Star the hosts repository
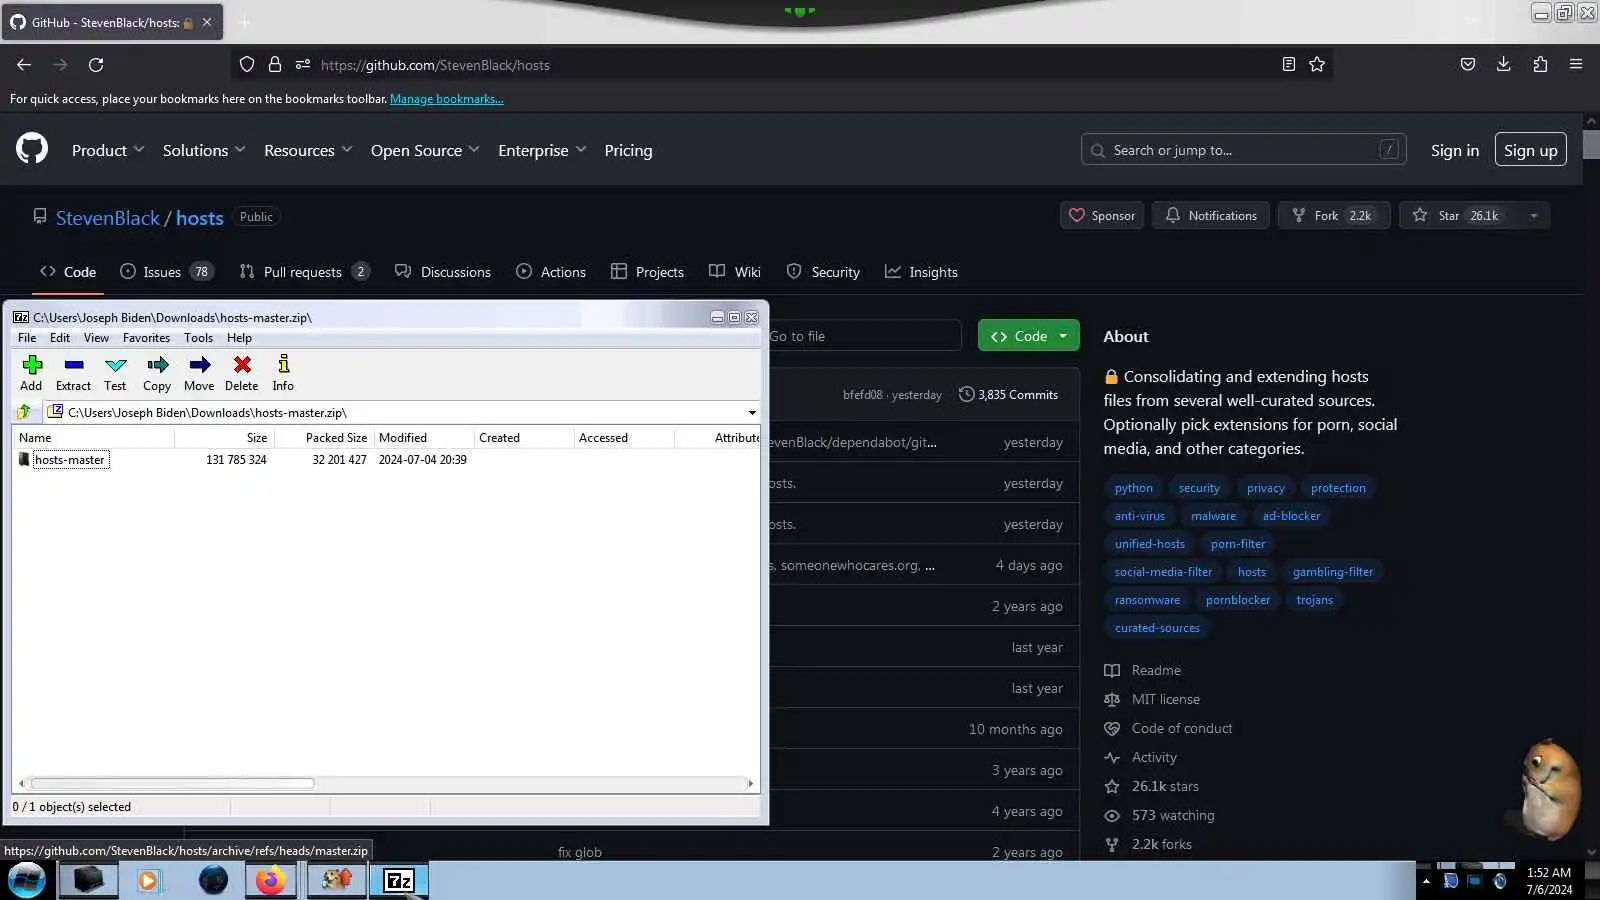1600x900 pixels. tap(1458, 216)
